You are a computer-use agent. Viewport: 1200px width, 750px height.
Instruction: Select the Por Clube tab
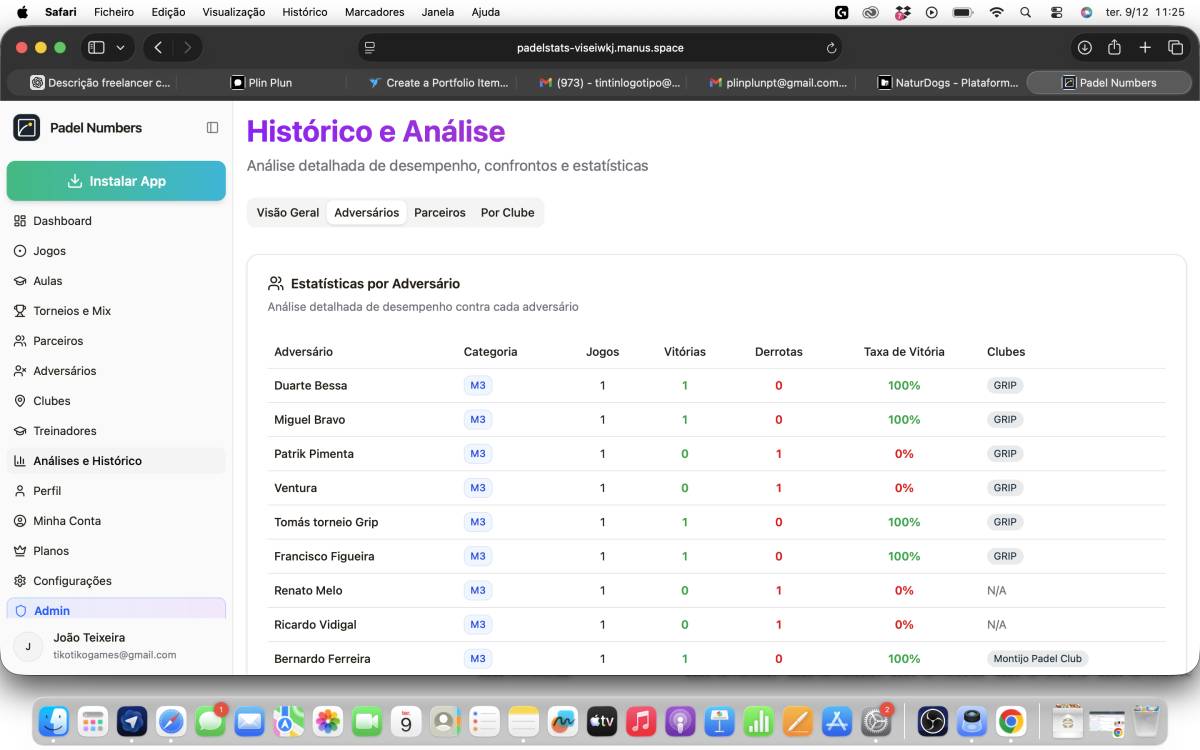coord(507,213)
